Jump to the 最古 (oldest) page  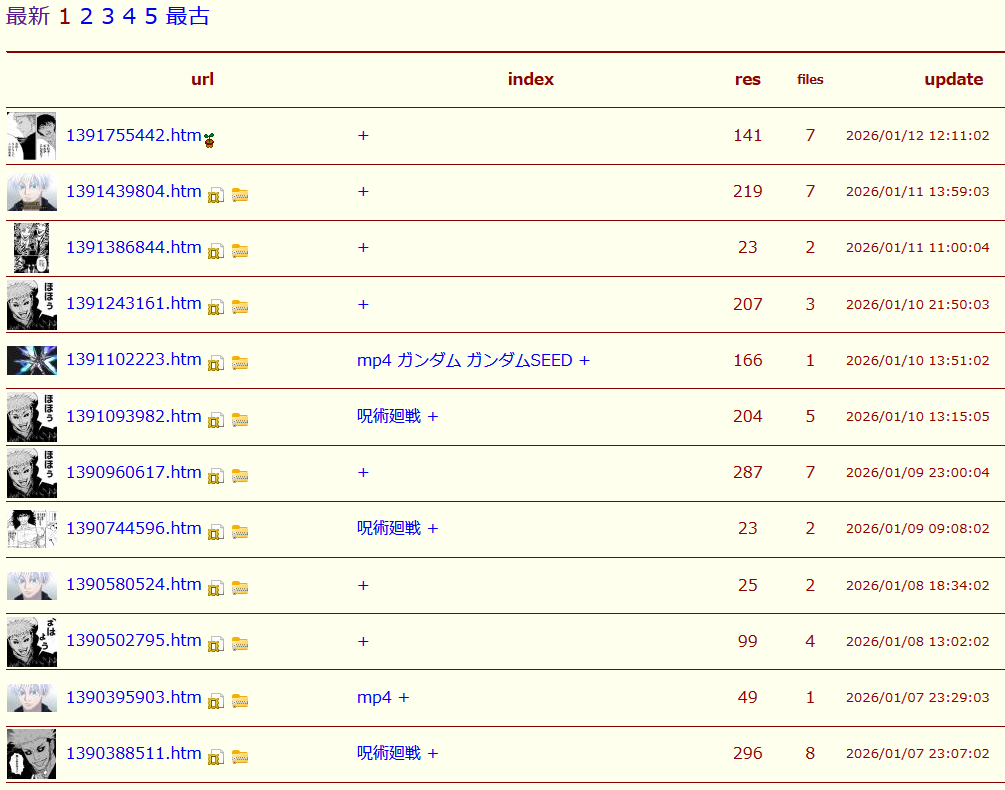(x=188, y=16)
